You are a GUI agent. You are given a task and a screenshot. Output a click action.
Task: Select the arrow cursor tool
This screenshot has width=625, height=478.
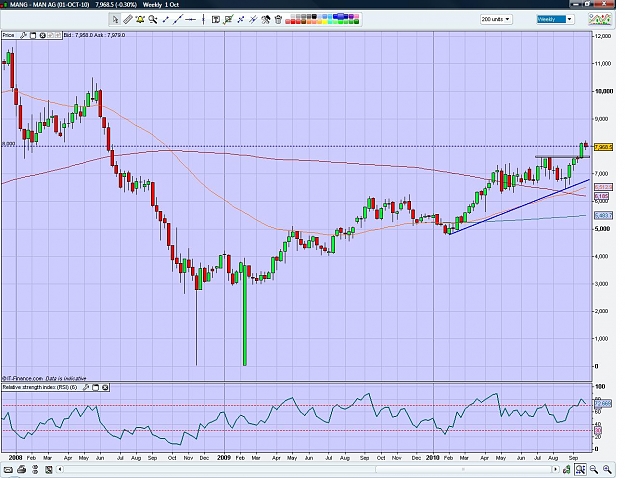pos(115,19)
